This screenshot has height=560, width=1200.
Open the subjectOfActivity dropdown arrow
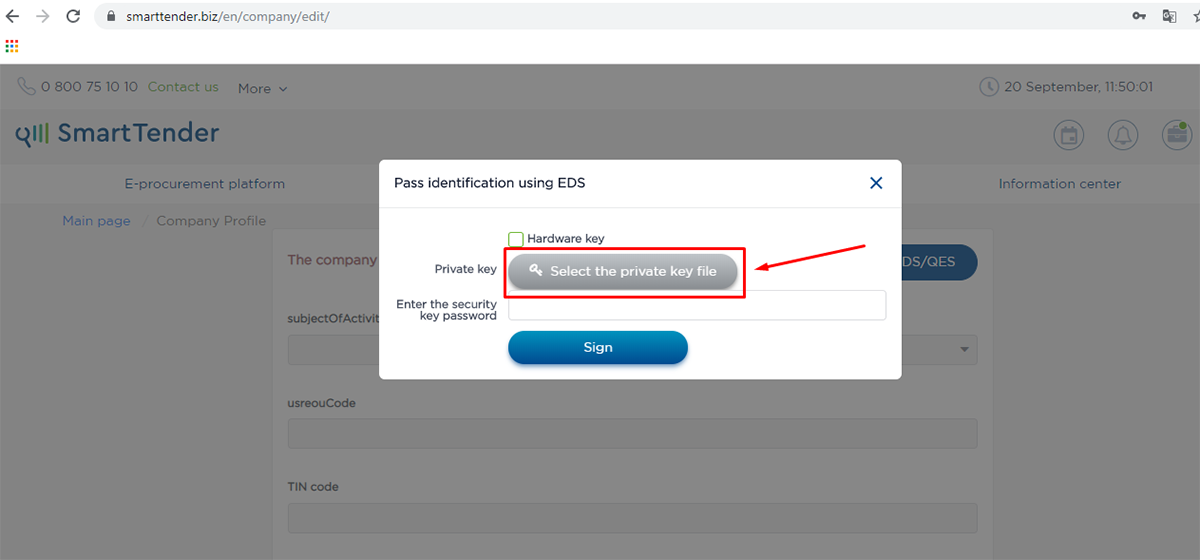(964, 350)
